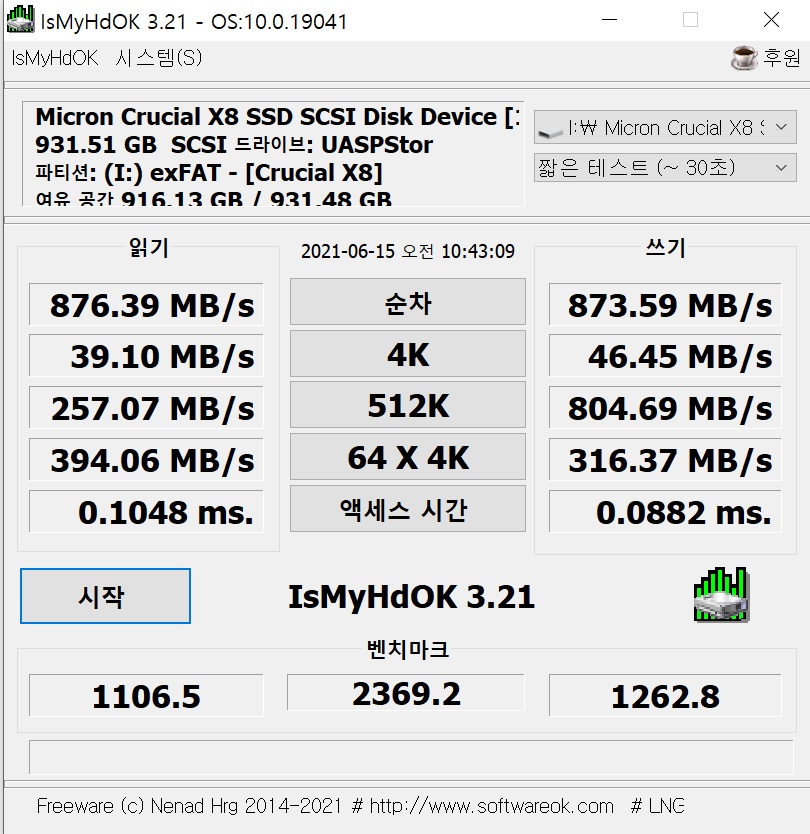Open the IsMyHdOK menu
Screen dimensions: 810x834
coord(55,58)
